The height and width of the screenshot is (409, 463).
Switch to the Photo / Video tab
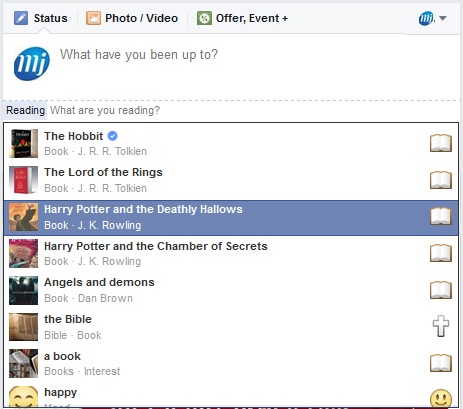(132, 18)
